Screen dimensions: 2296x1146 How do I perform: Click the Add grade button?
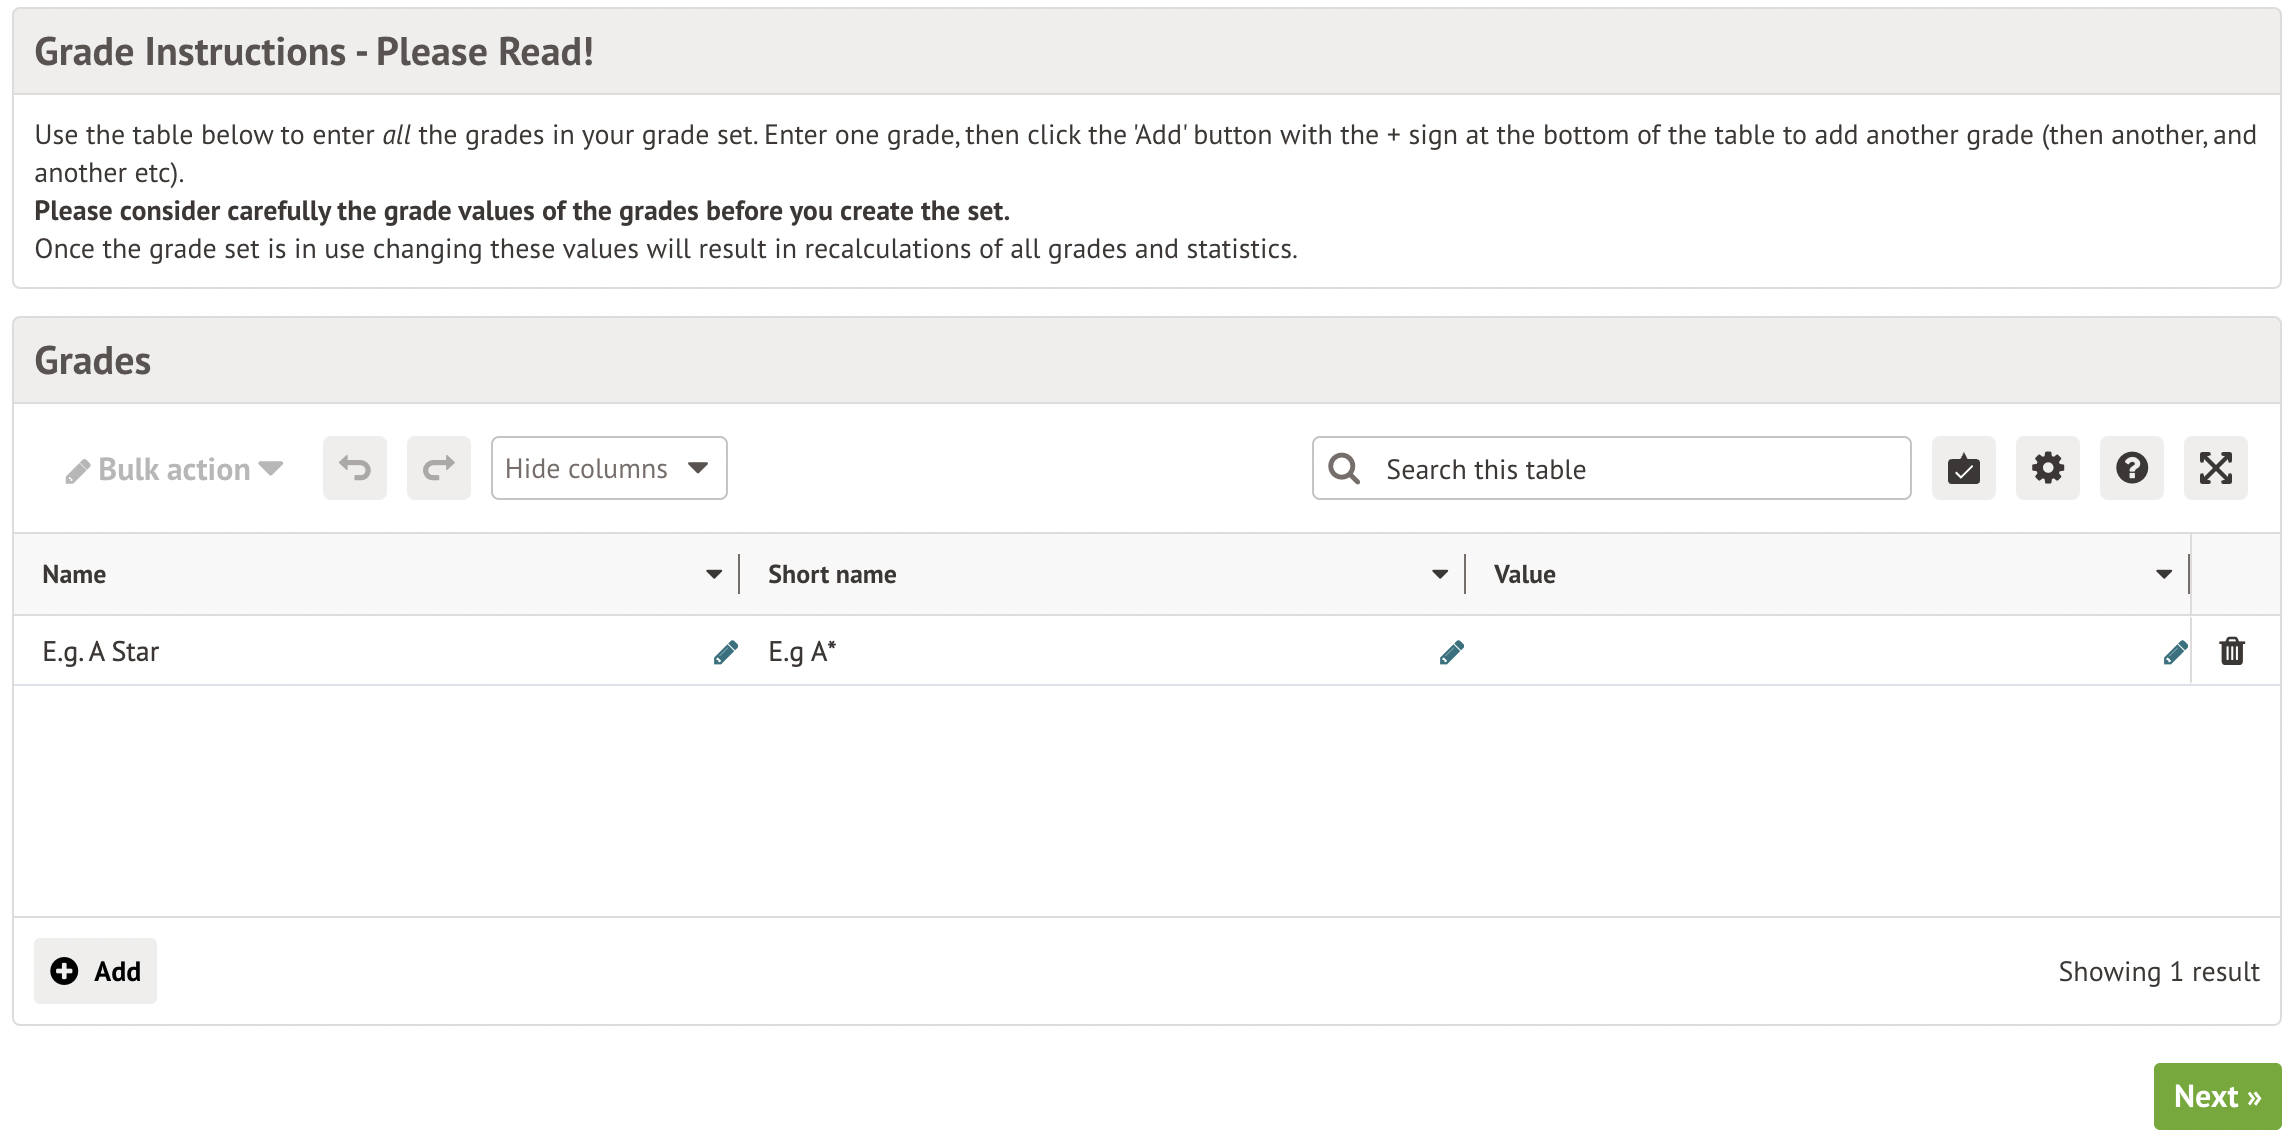[95, 971]
